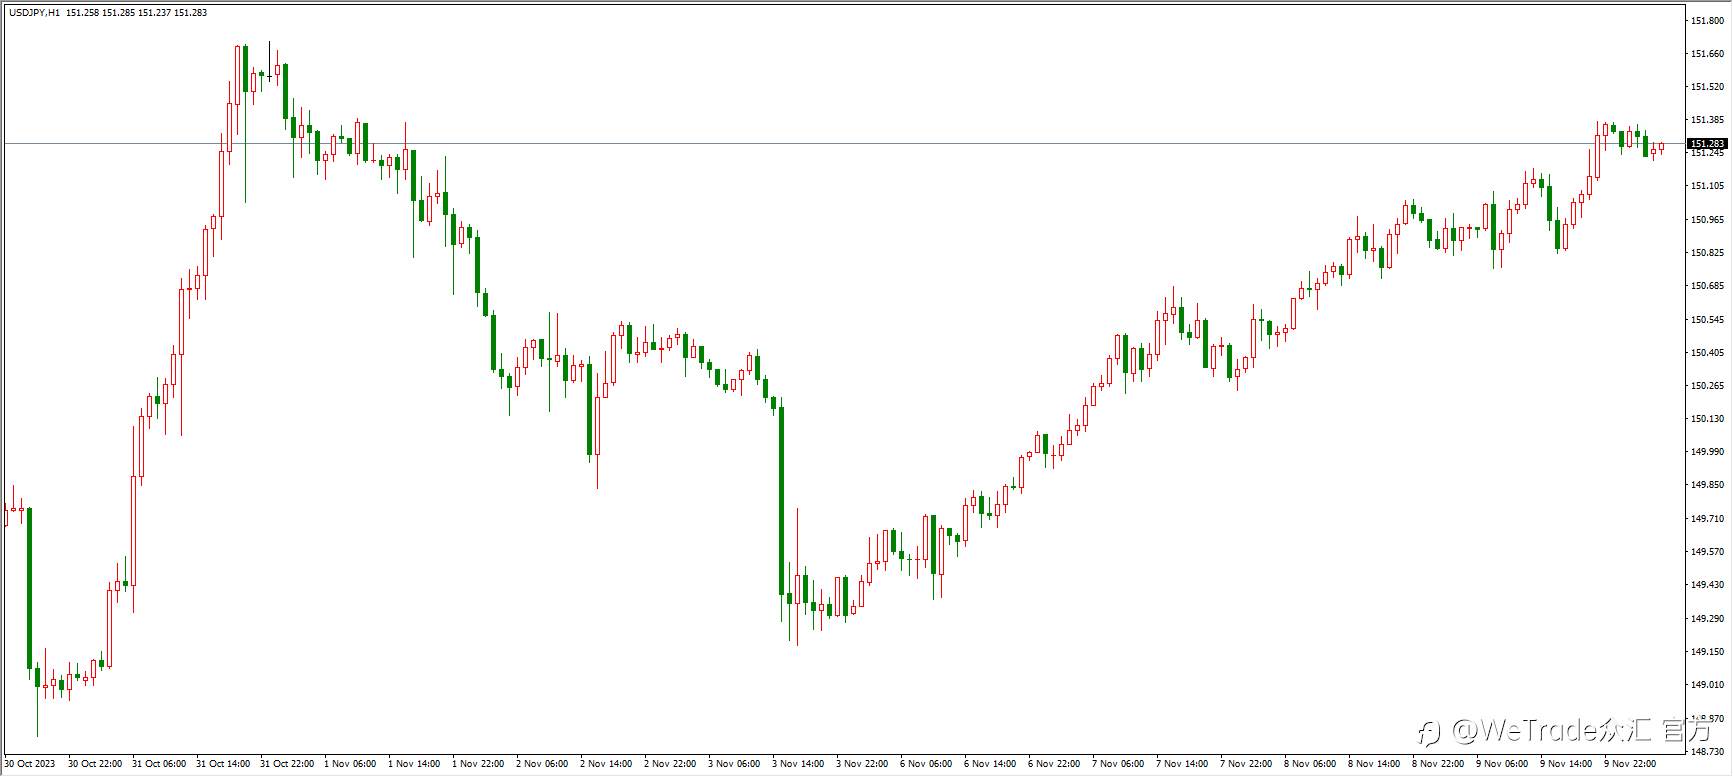This screenshot has height=777, width=1733.
Task: Select the 7 Nov 06:00 time label
Action: pos(1118,764)
